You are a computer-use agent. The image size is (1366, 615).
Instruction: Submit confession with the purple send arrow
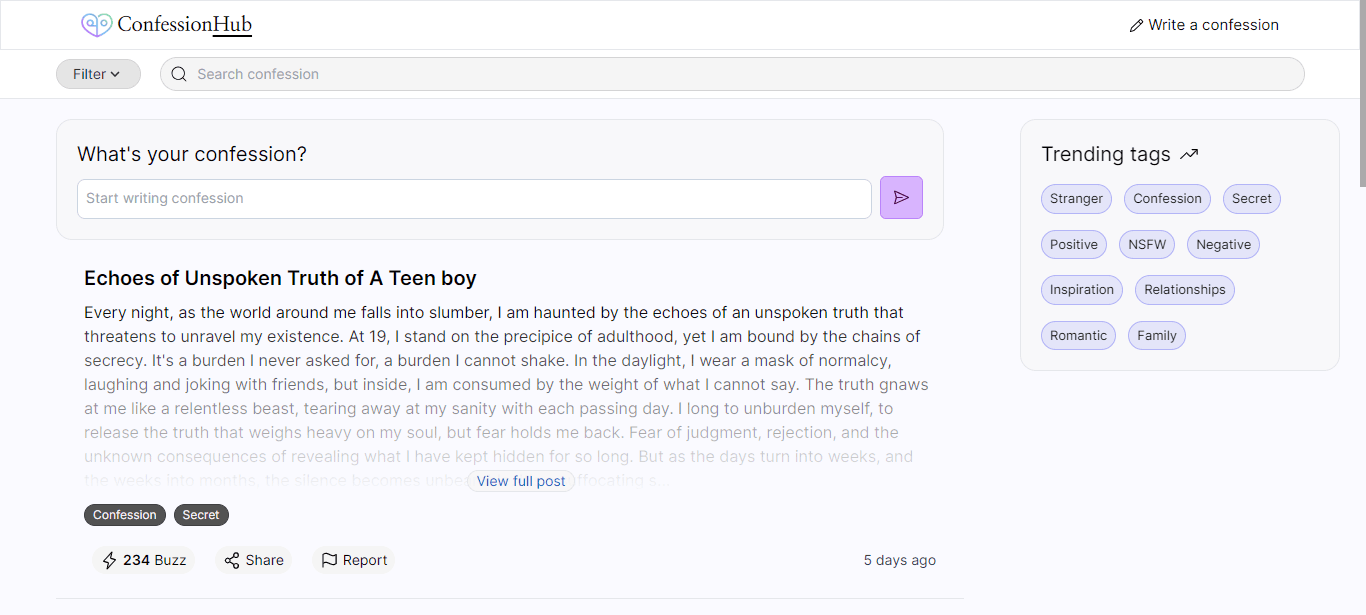pos(901,198)
